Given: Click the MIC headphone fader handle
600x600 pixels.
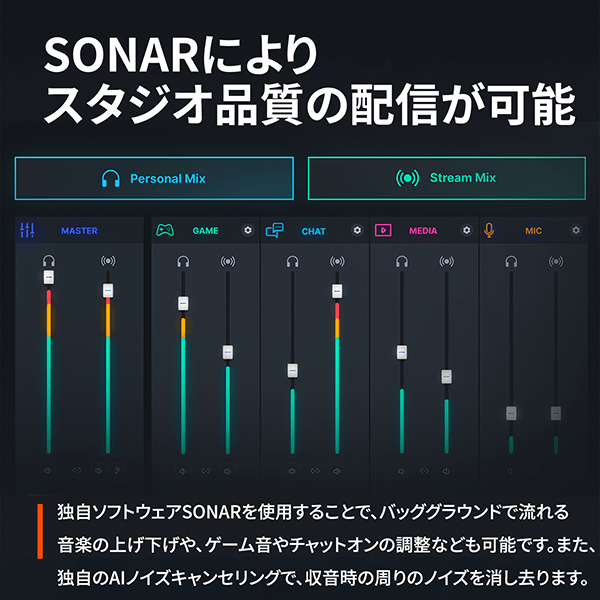Looking at the screenshot, I should [x=511, y=413].
